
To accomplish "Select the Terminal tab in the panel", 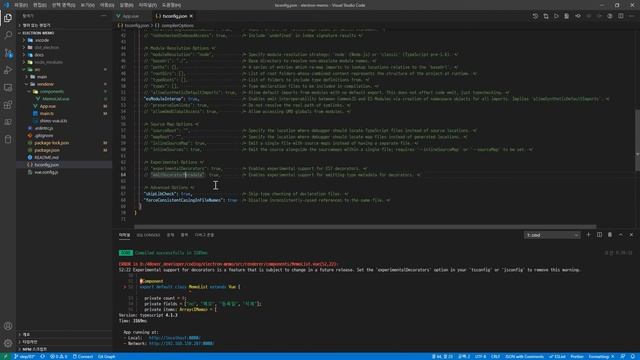I will pos(124,235).
